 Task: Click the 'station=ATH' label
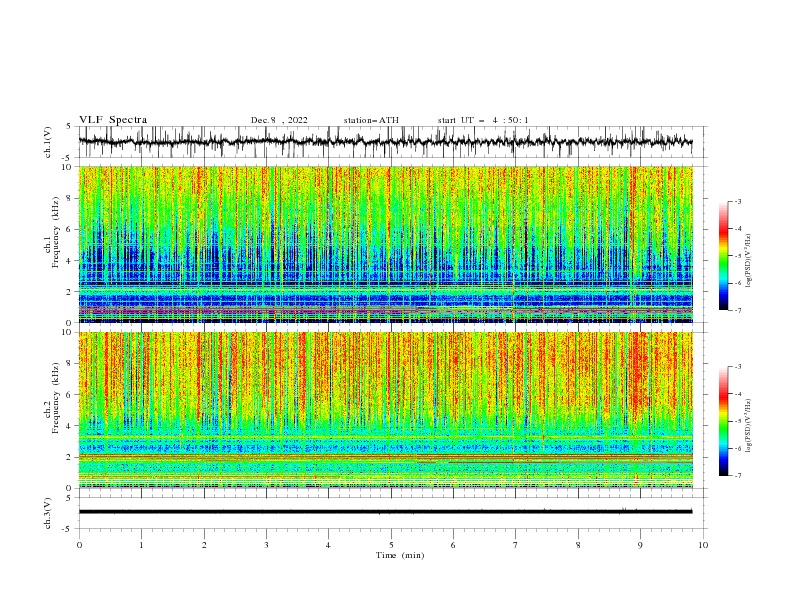point(371,120)
